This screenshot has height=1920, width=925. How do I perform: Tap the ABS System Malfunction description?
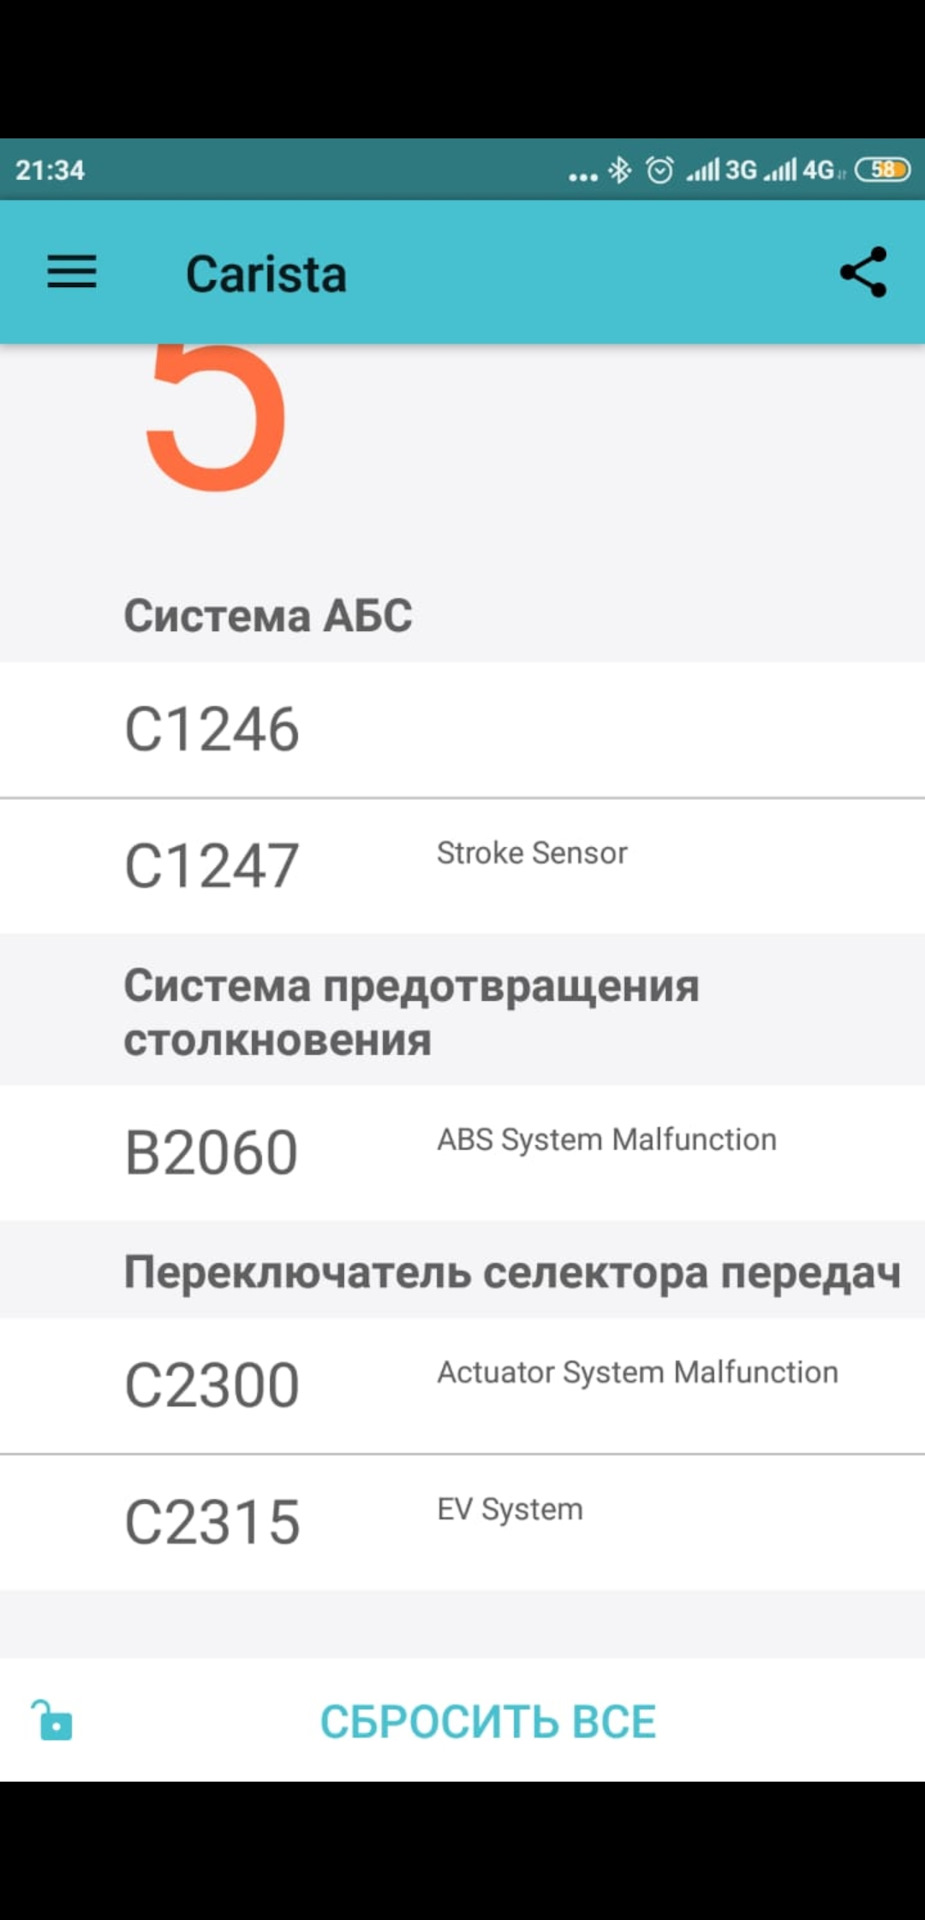(x=606, y=1140)
